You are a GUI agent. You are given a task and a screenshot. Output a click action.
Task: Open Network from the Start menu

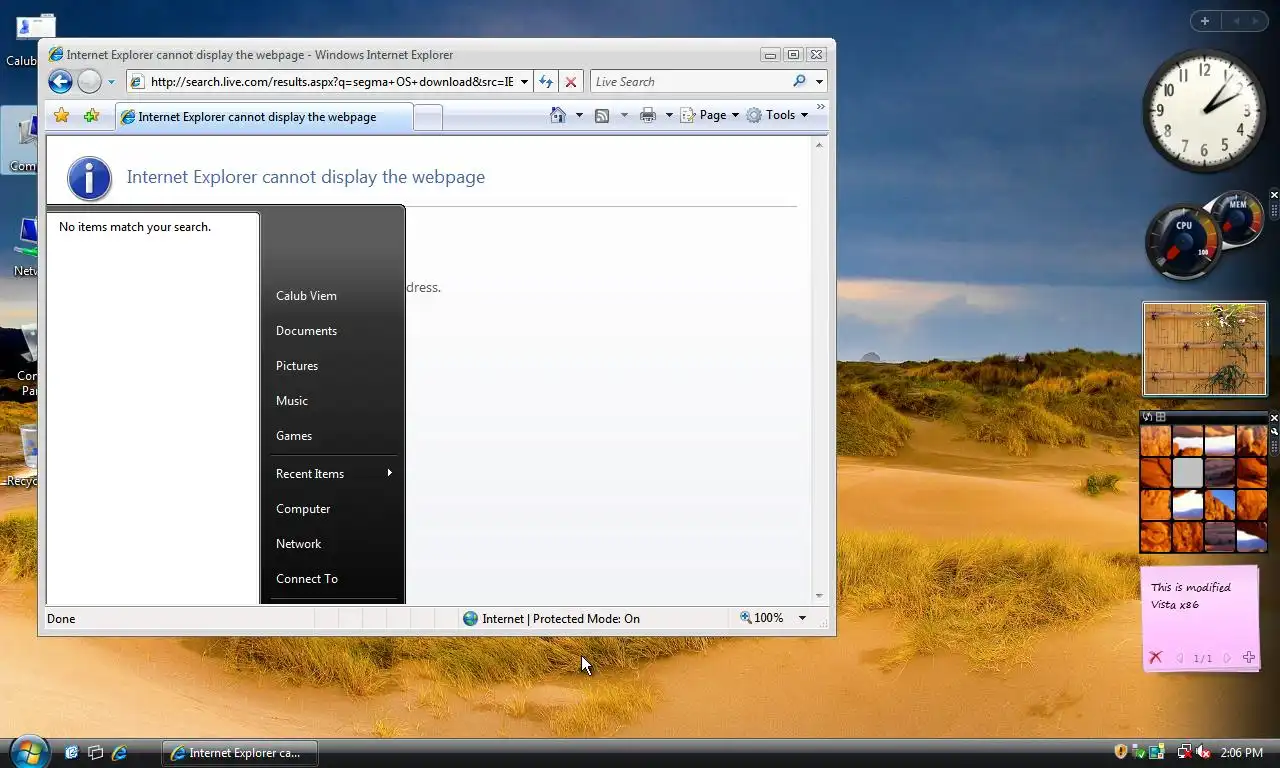point(299,544)
